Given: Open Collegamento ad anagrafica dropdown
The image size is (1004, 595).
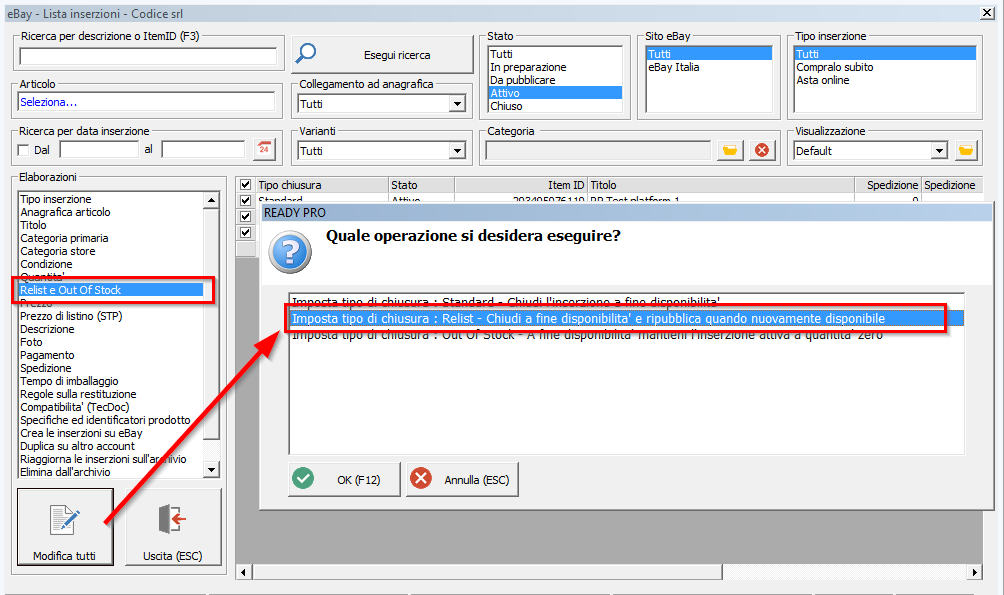Looking at the screenshot, I should click(x=457, y=104).
